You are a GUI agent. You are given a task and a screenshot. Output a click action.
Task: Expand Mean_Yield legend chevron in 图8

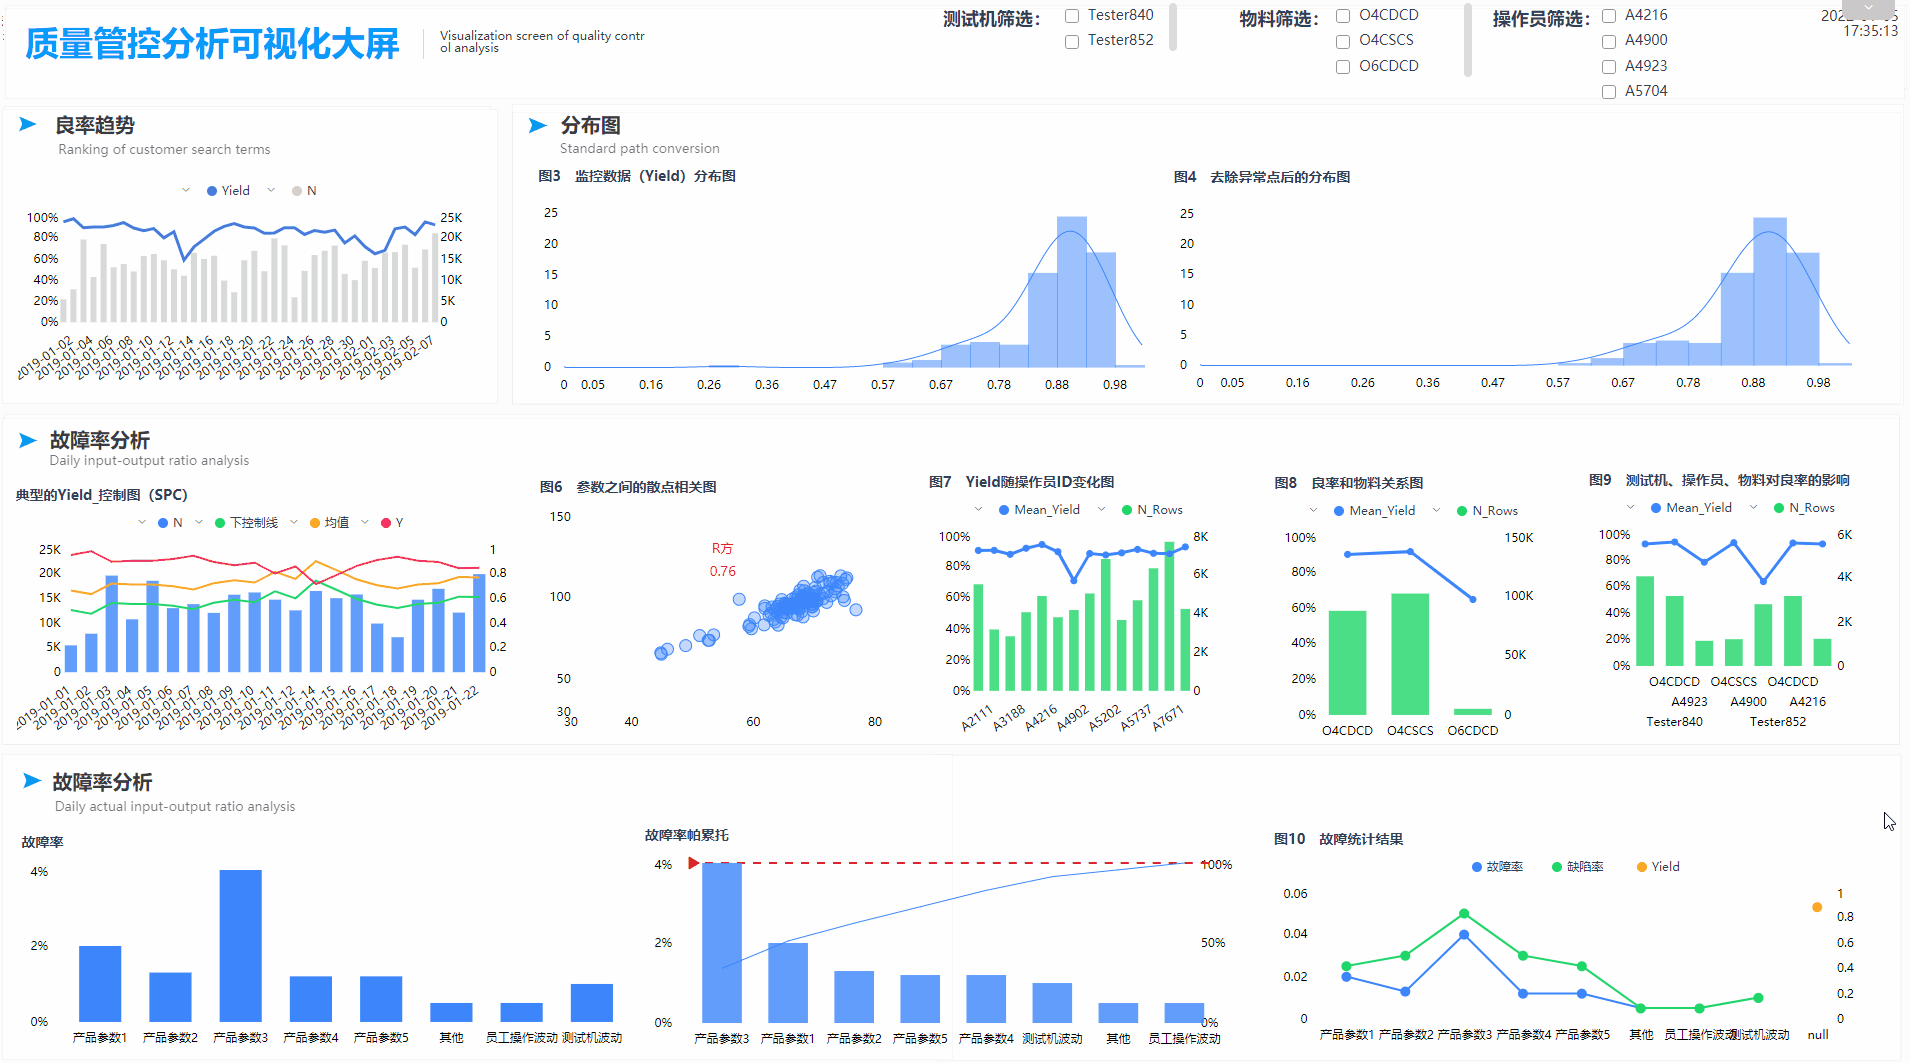[1313, 510]
